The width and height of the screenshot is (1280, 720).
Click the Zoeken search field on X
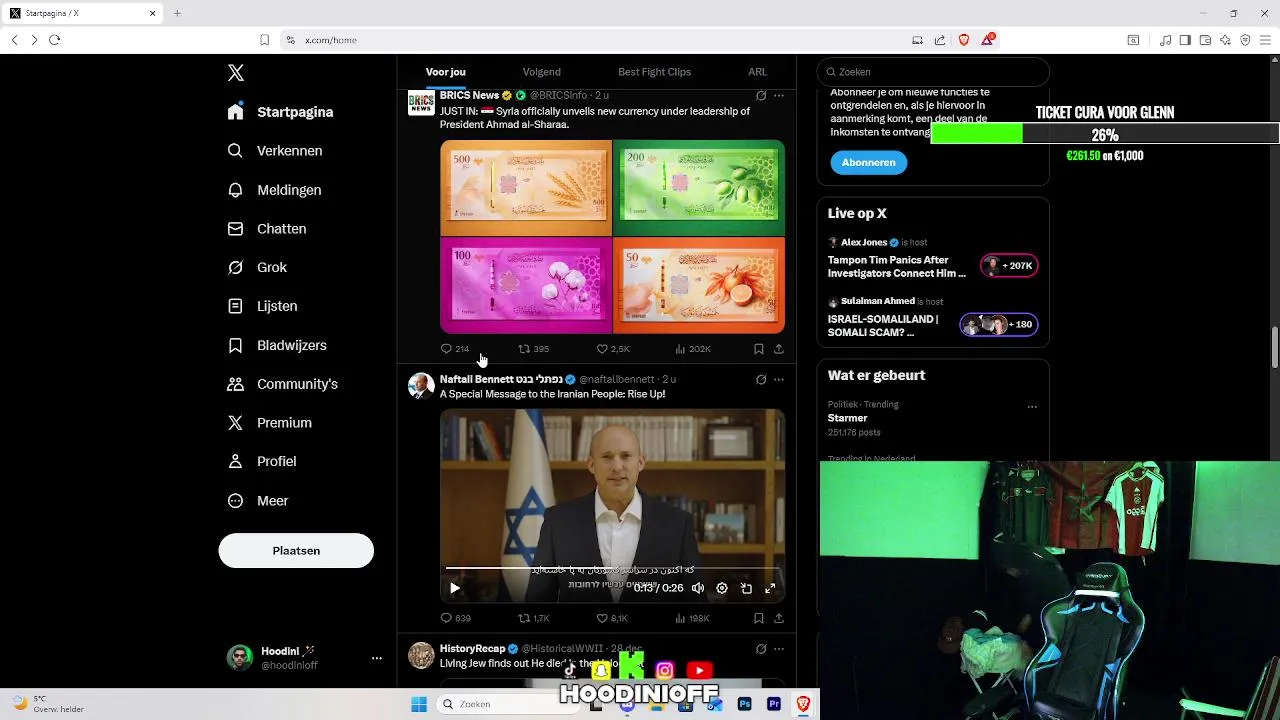point(933,72)
